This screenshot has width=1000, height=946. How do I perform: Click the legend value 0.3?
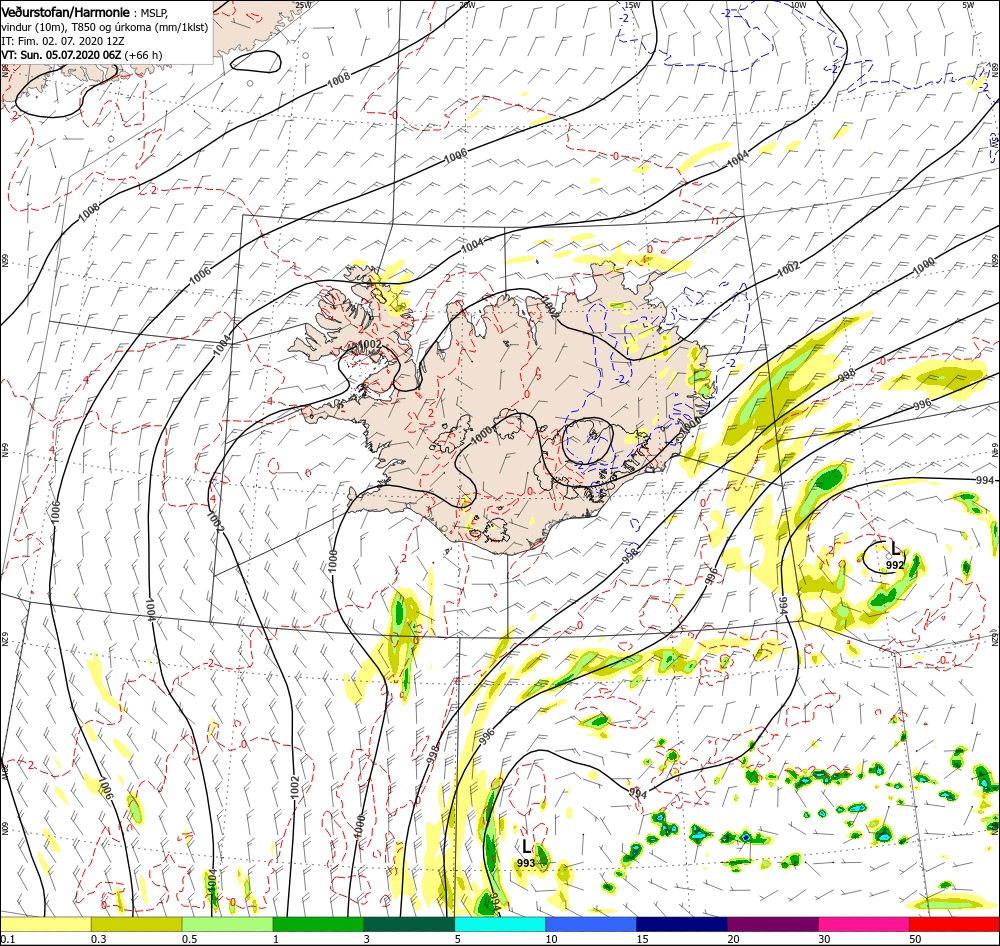pyautogui.click(x=98, y=939)
